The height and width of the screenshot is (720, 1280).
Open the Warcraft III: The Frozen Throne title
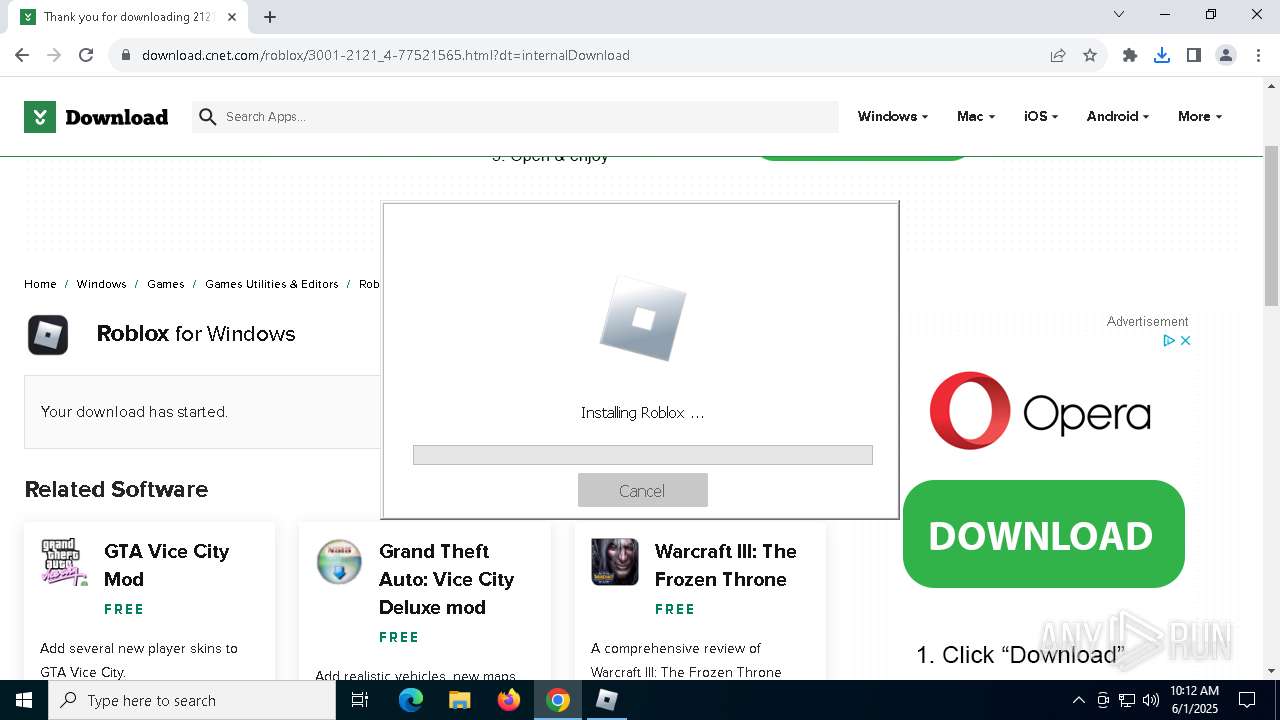click(x=726, y=565)
